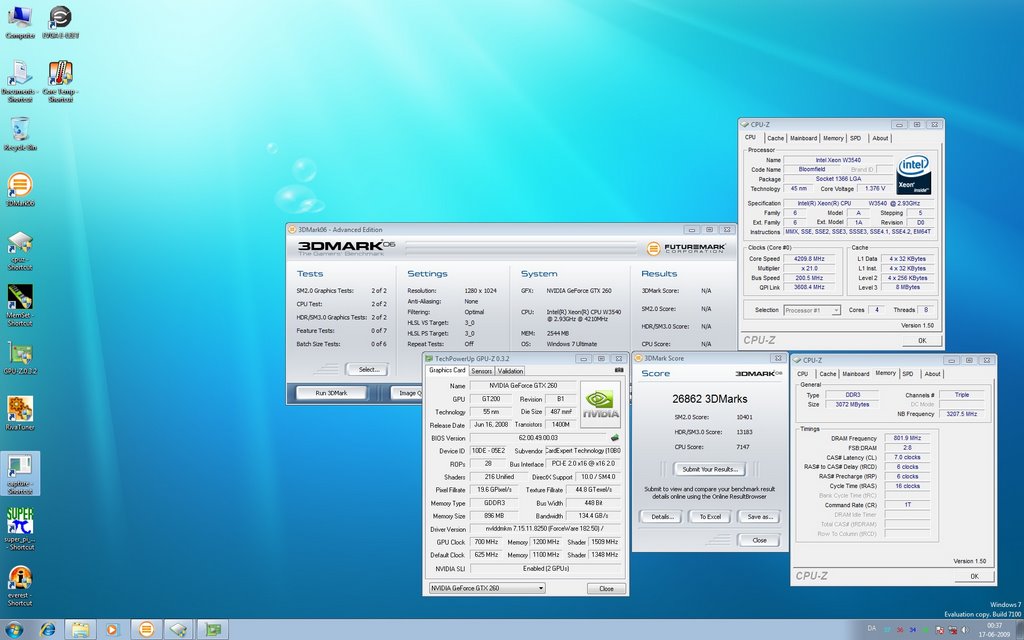Click the DRAM Frequency 801.9 MHz field
The image size is (1024, 640).
tap(907, 438)
